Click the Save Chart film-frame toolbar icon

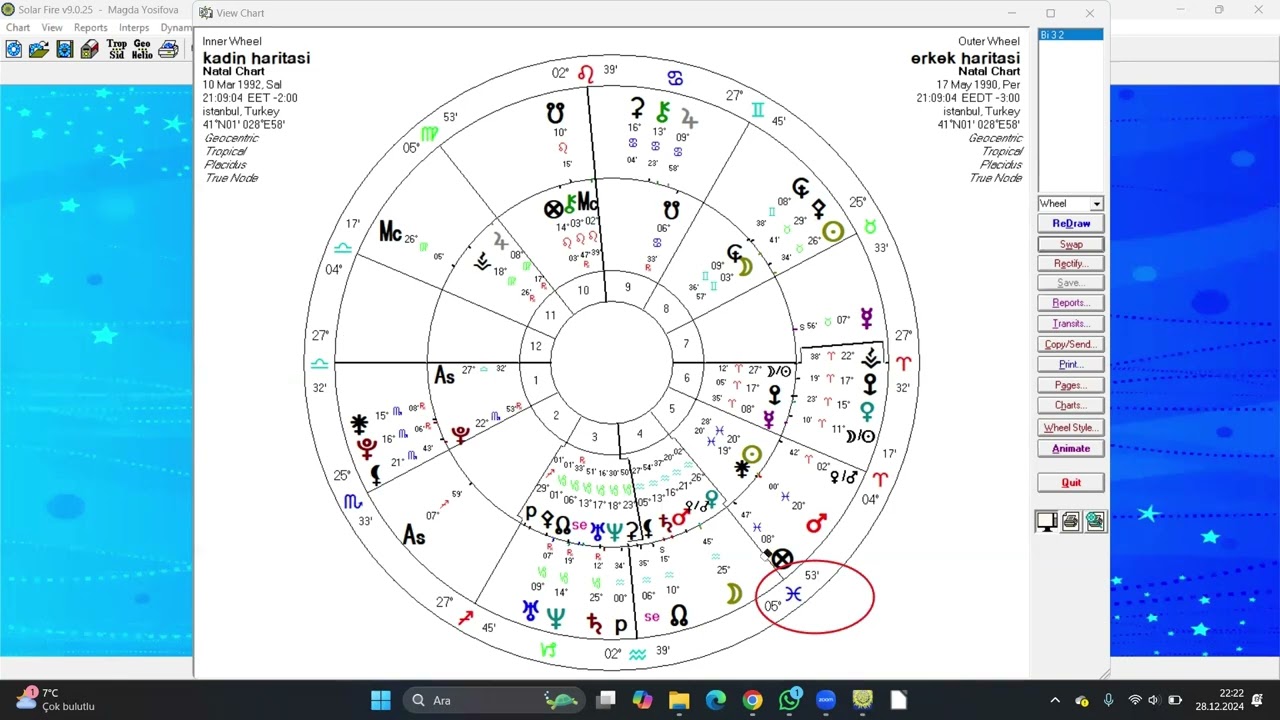pos(65,49)
